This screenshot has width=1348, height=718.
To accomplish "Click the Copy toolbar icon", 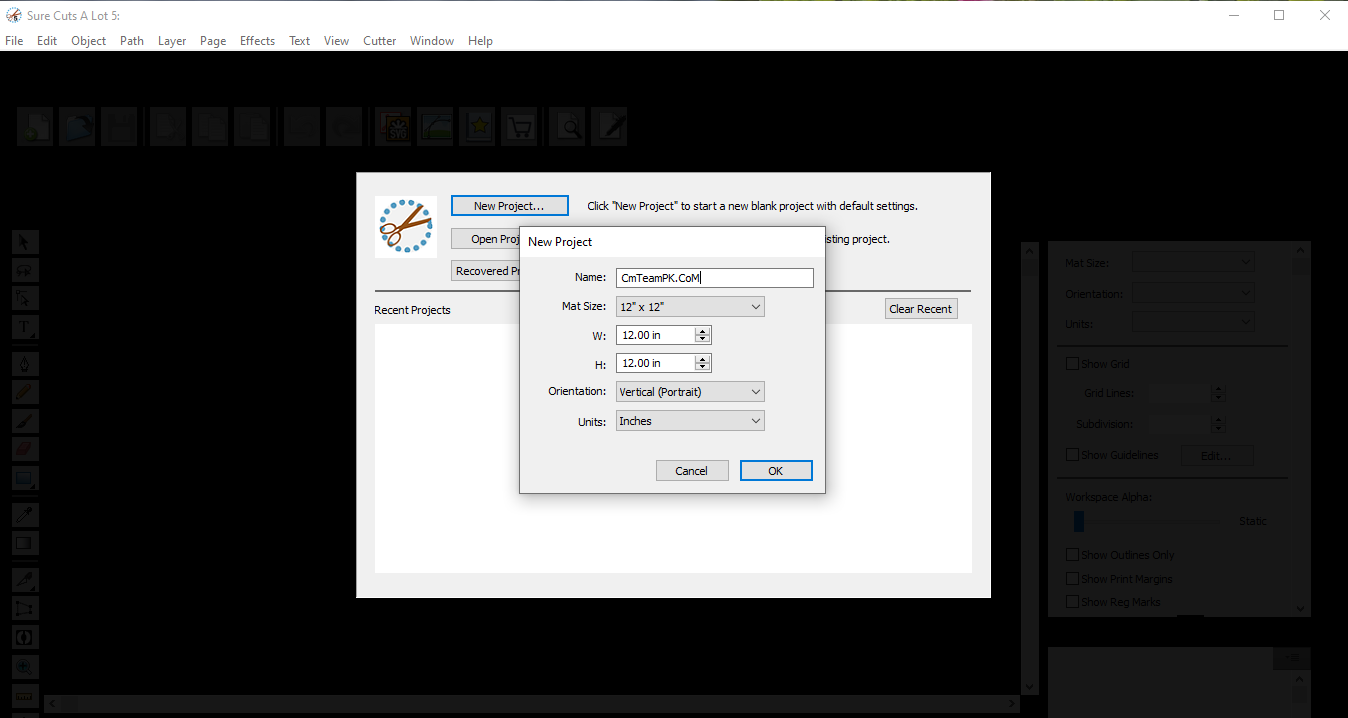I will (x=210, y=127).
